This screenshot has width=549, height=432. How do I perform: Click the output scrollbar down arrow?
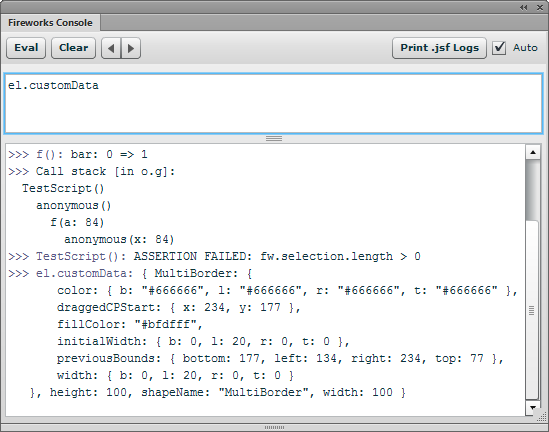[x=533, y=407]
